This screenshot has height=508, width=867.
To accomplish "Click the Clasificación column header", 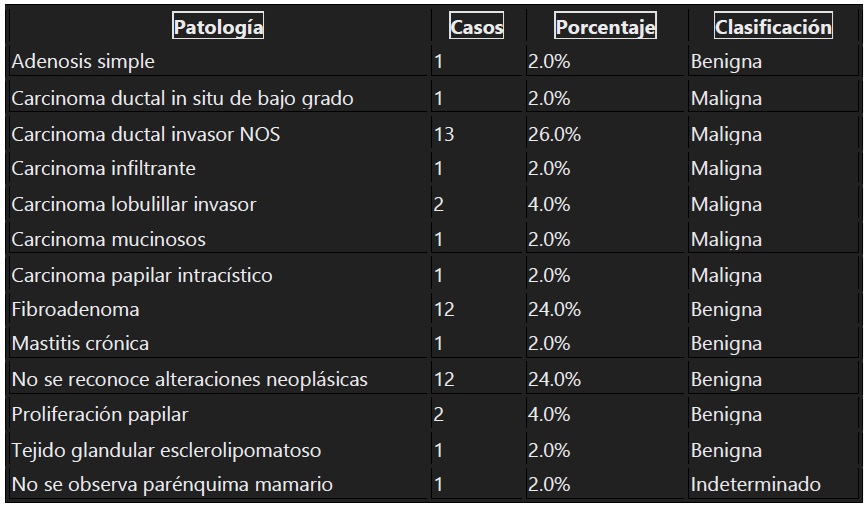I will pyautogui.click(x=773, y=28).
